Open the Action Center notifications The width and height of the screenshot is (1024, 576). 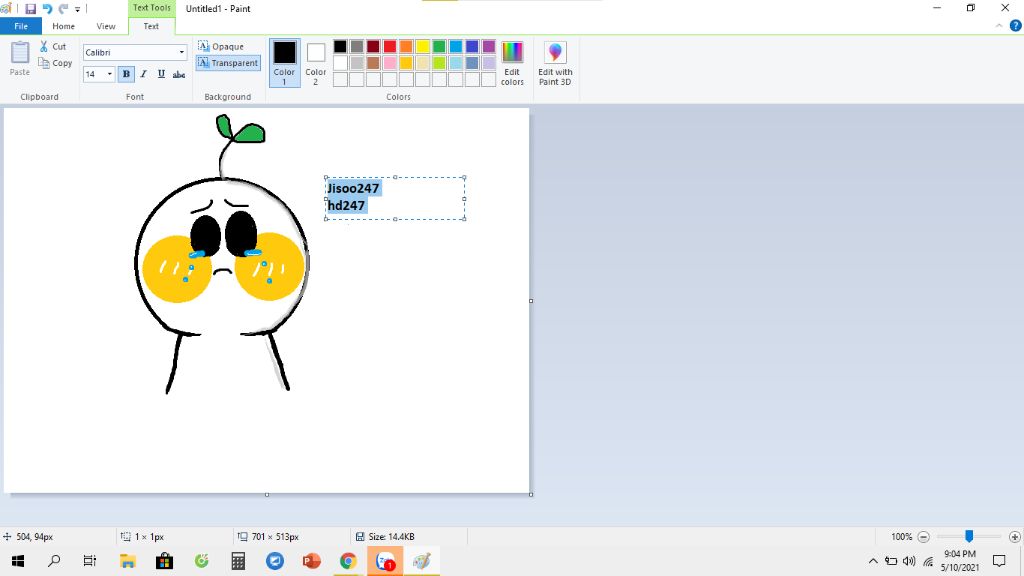[999, 561]
